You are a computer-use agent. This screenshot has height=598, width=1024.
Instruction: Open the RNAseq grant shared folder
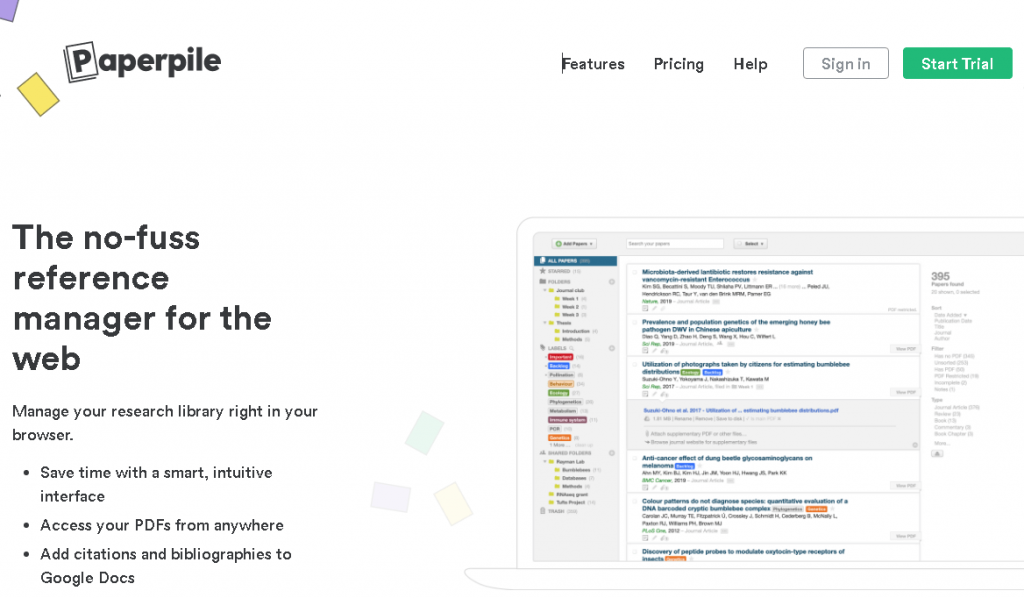[569, 494]
